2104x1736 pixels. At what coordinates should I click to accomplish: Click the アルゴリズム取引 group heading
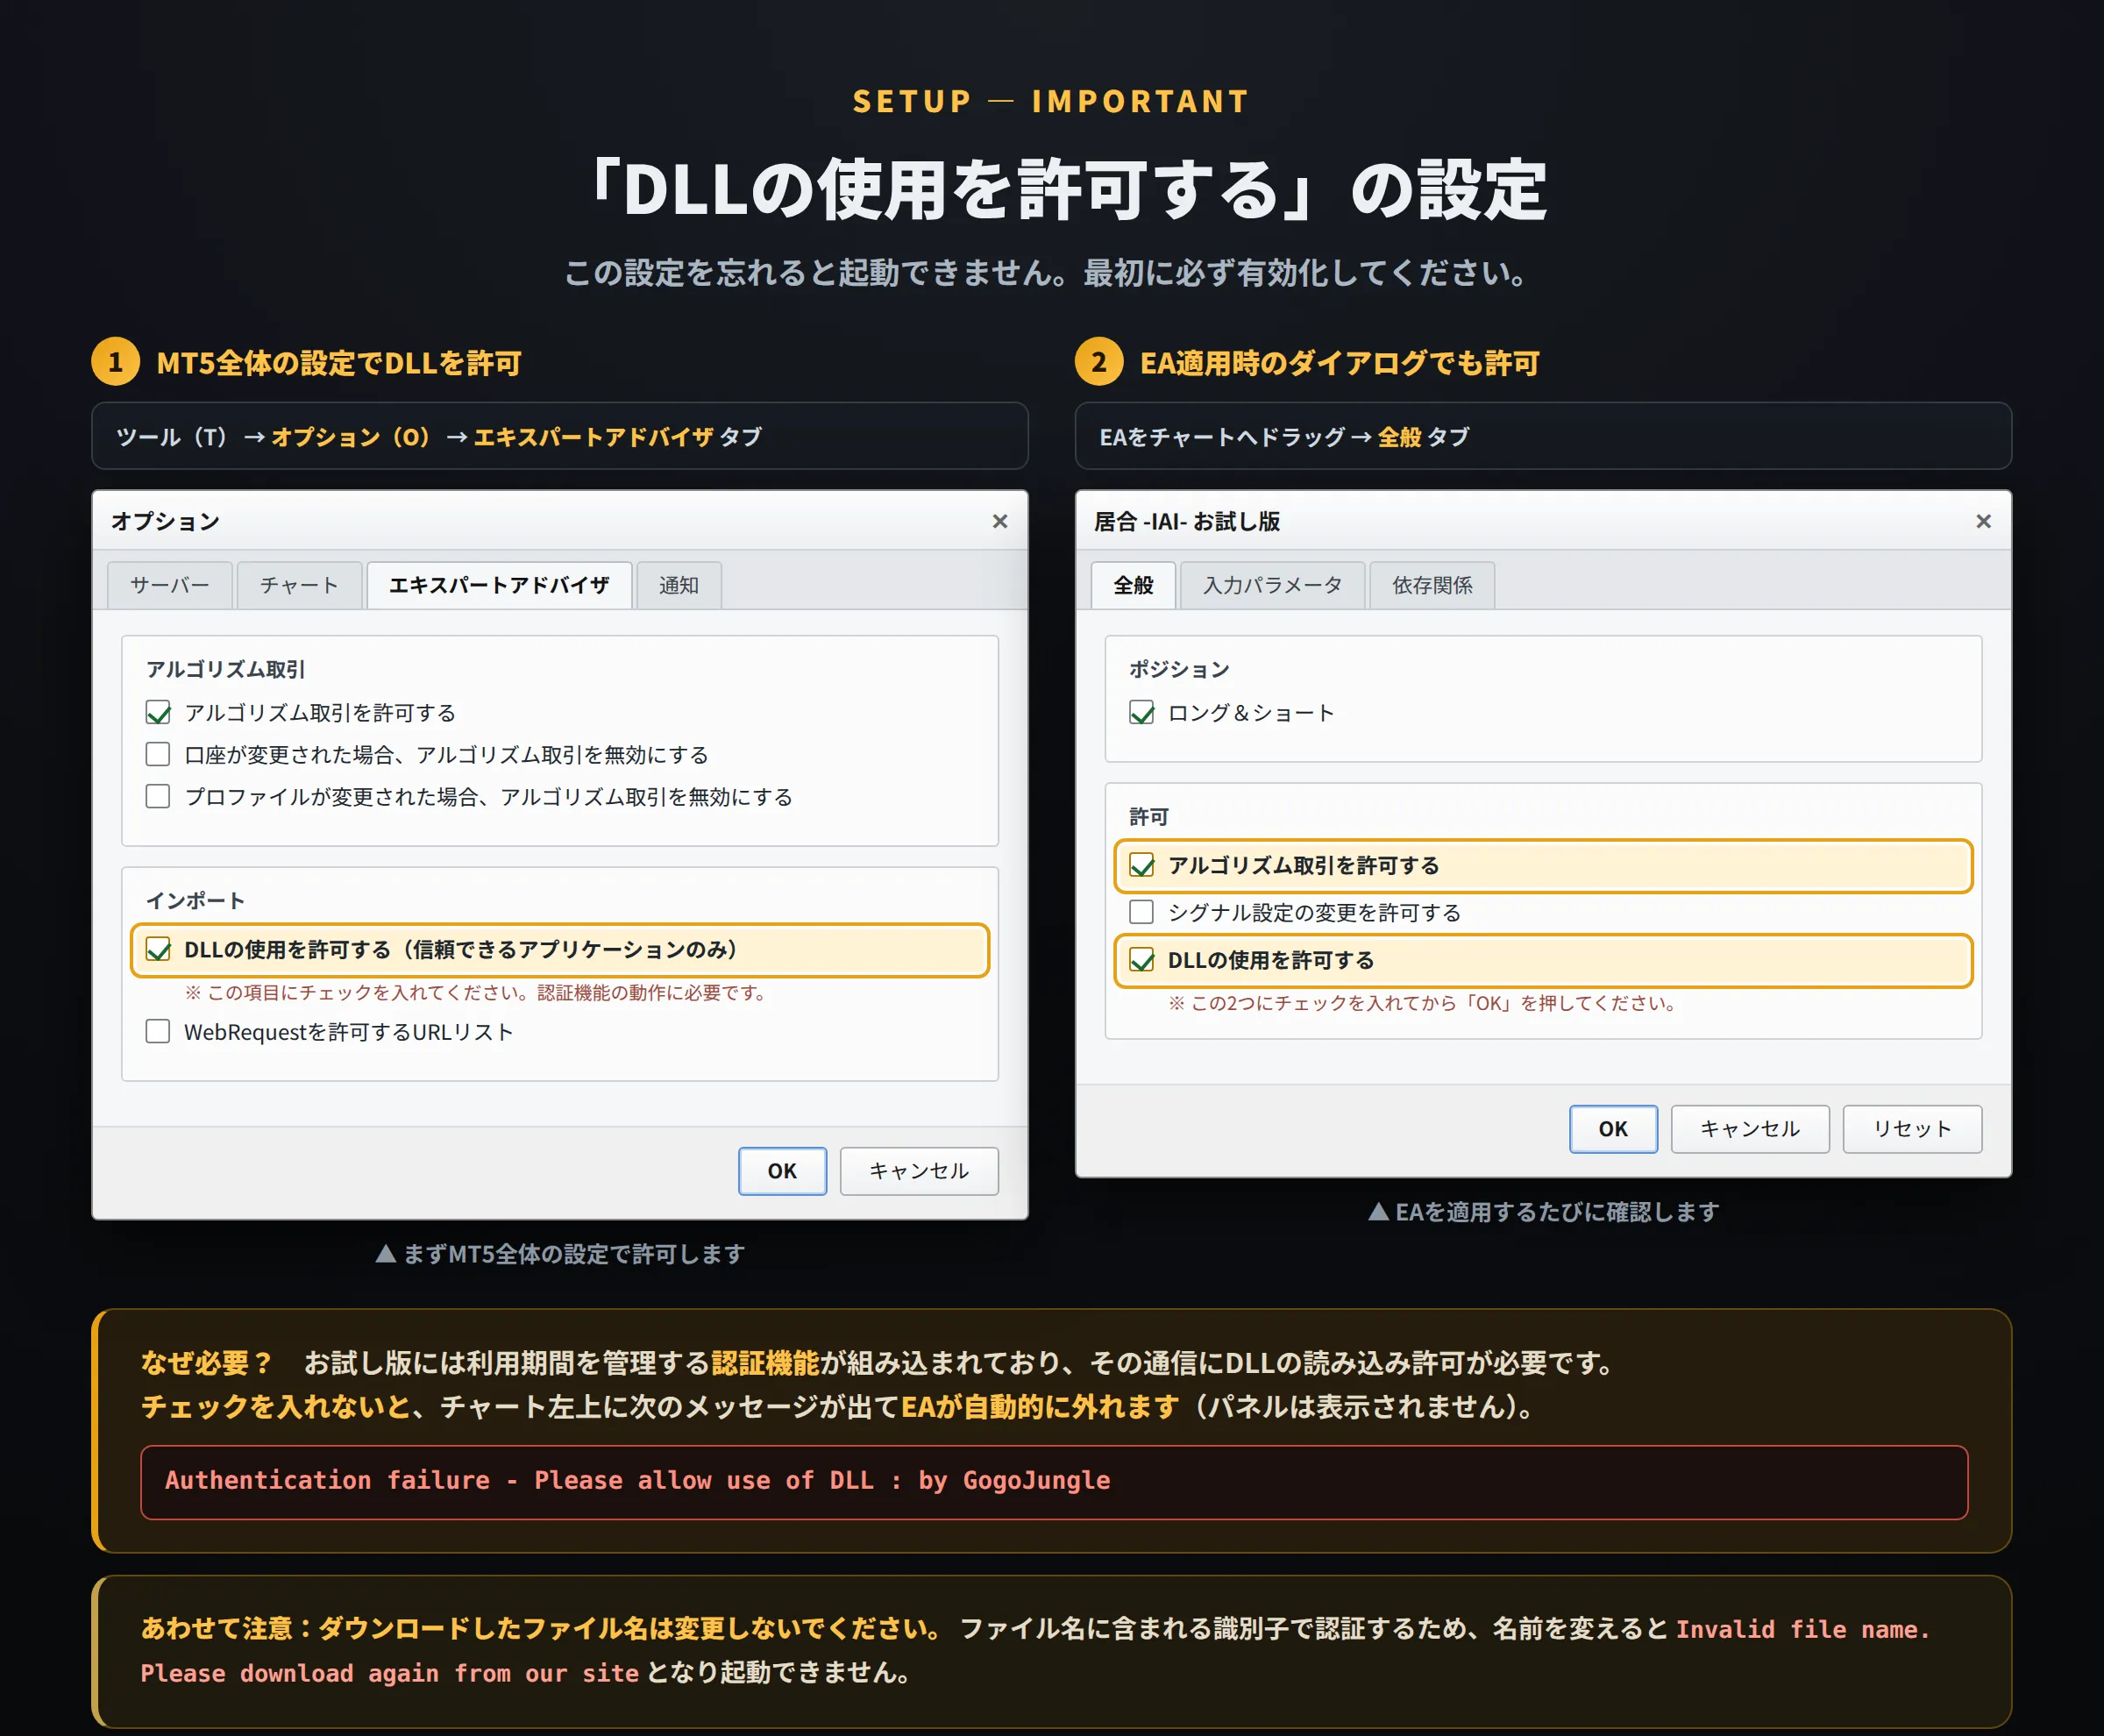click(x=226, y=670)
